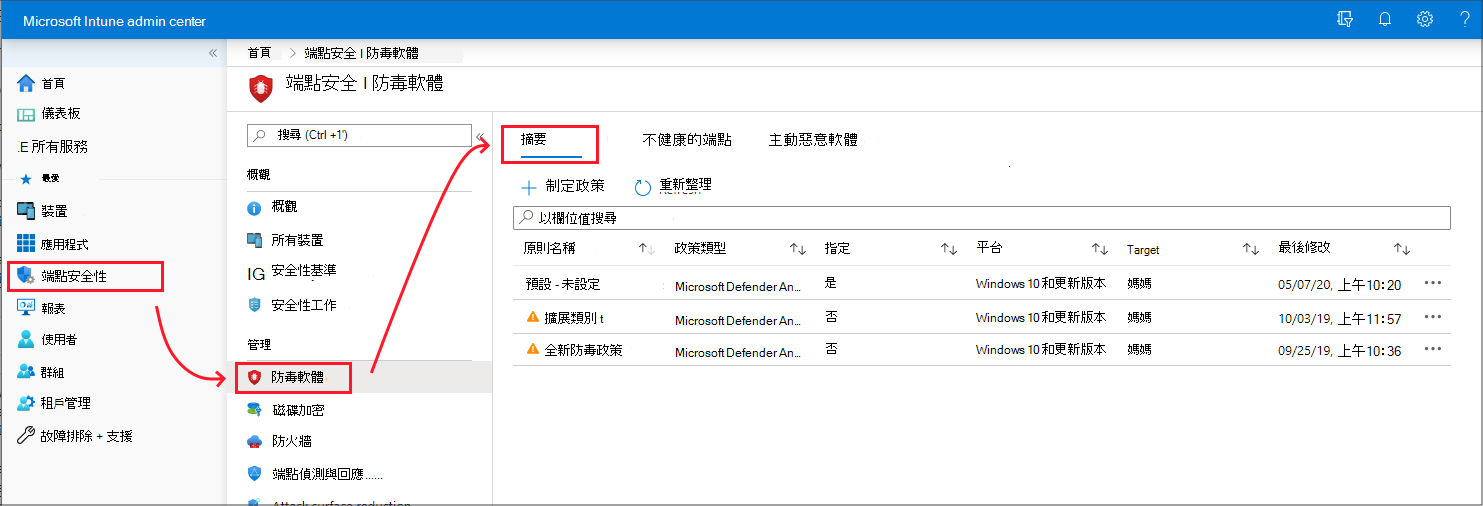The width and height of the screenshot is (1483, 506).
Task: Open the 全新防毒政策 policy
Action: coord(583,350)
